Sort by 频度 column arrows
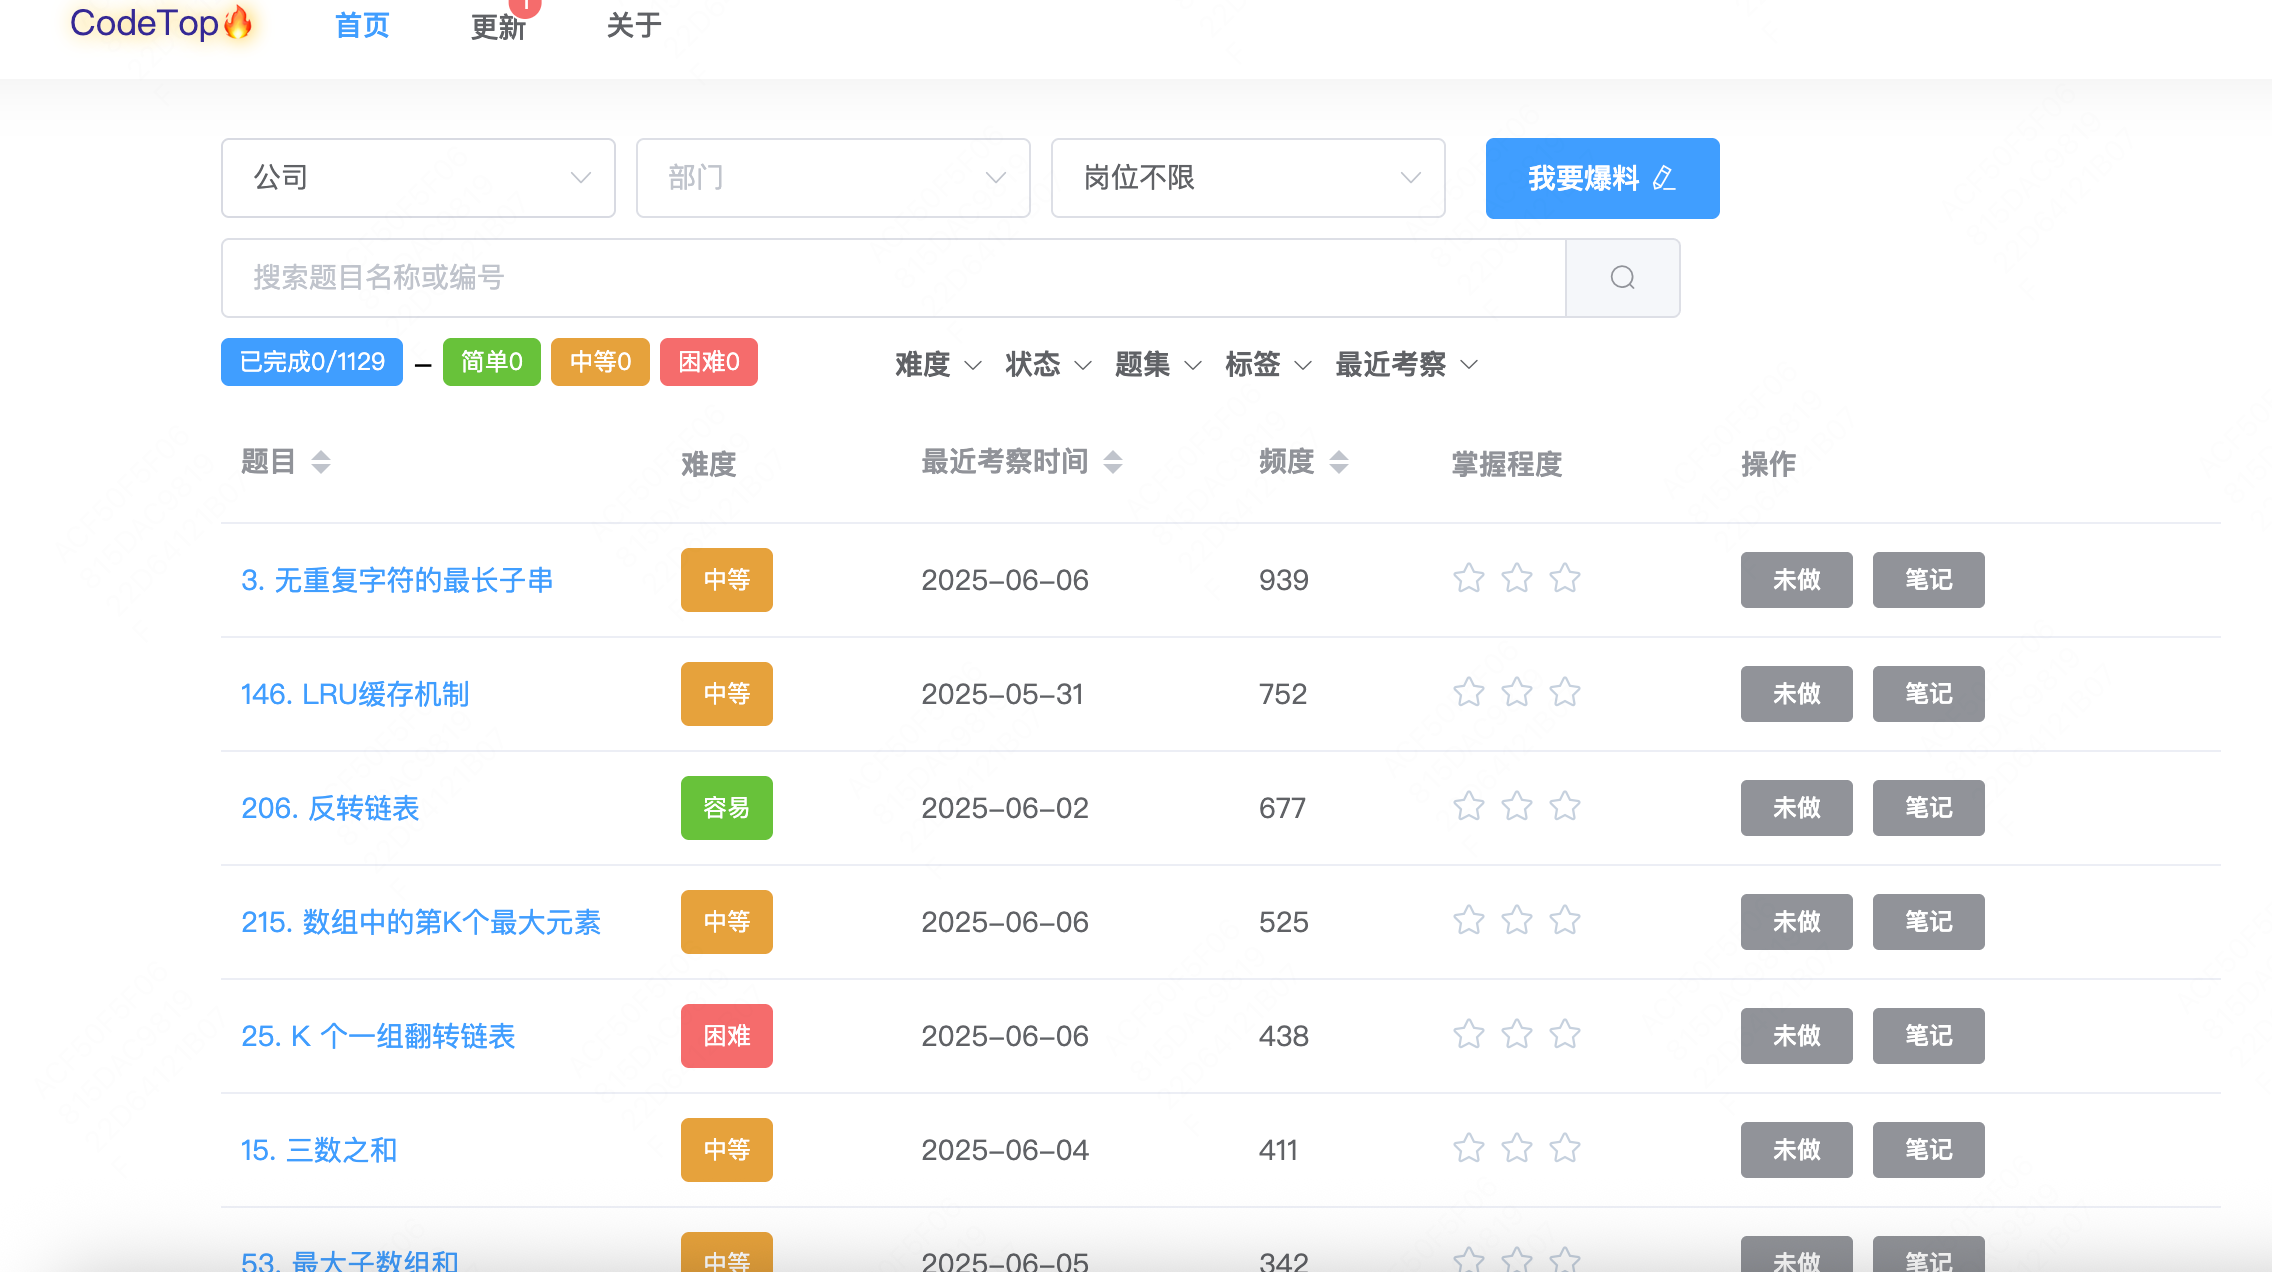2272x1272 pixels. [1339, 462]
